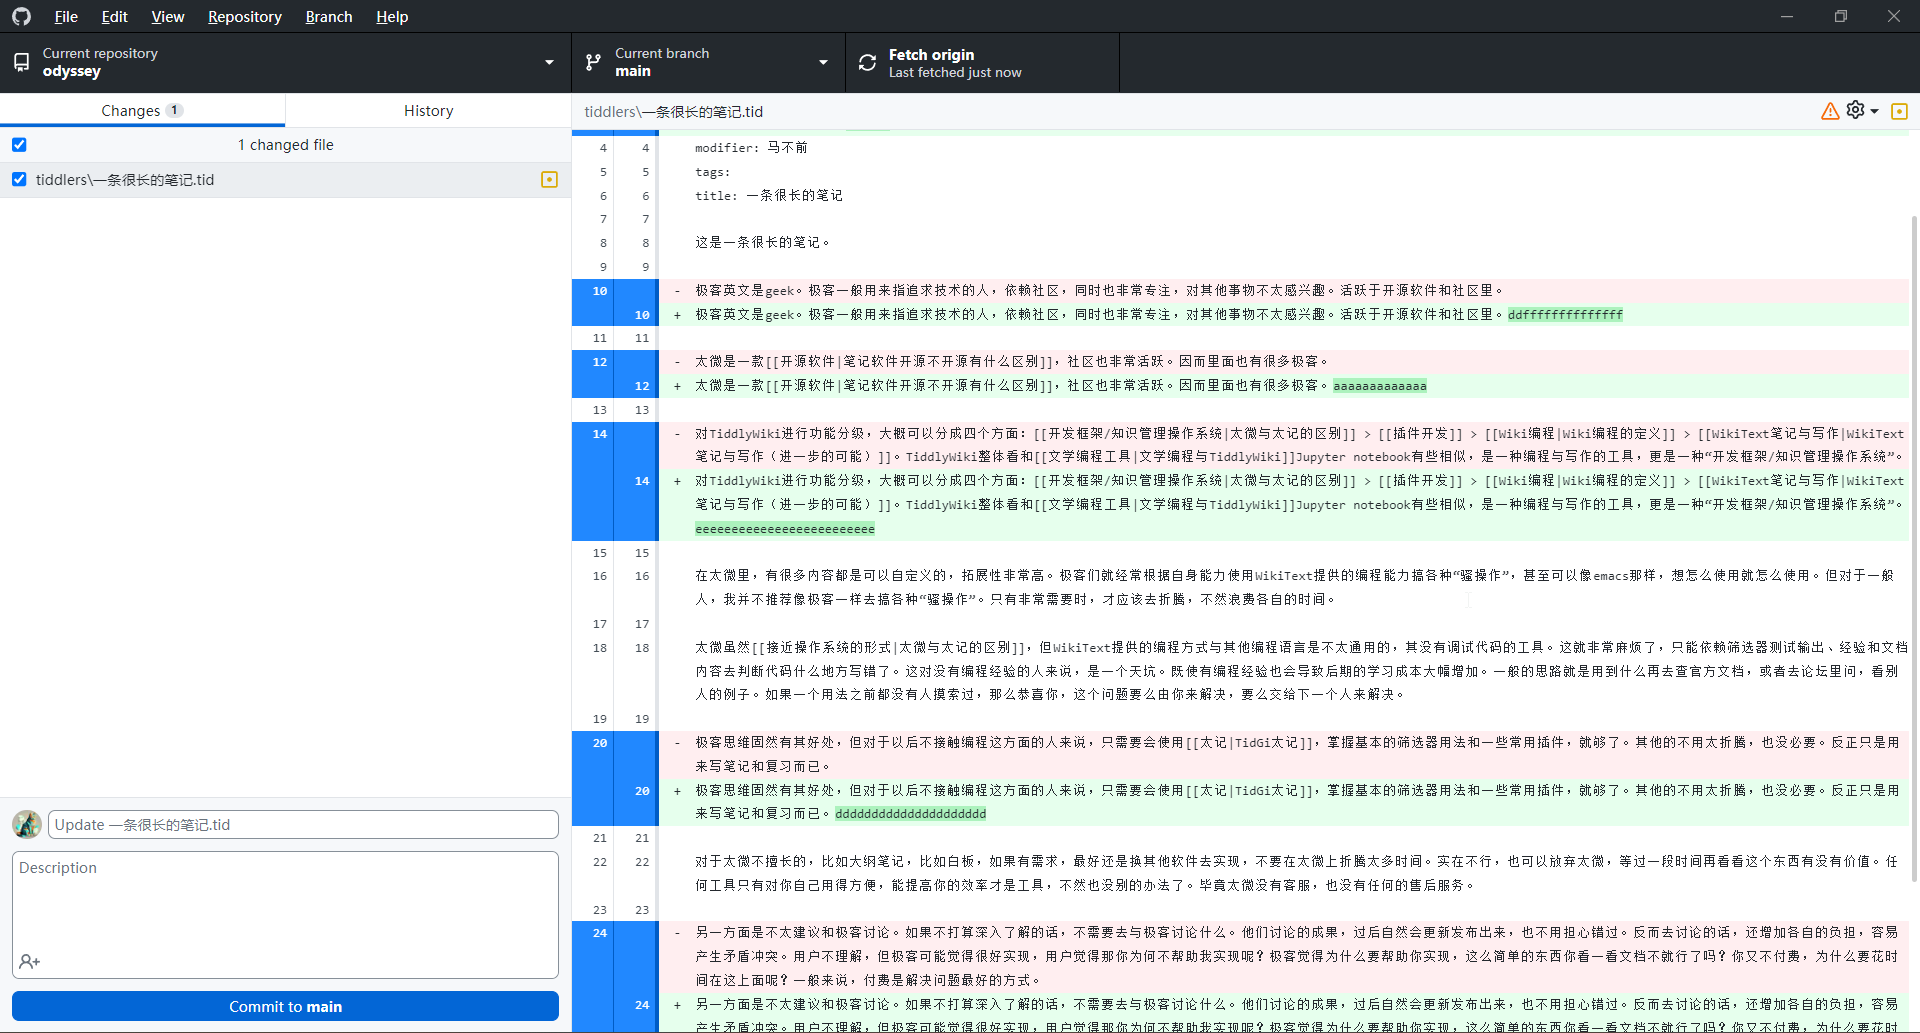
Task: Click the added text 'aaaaaaaaaaaaa' in diff
Action: (x=1380, y=386)
